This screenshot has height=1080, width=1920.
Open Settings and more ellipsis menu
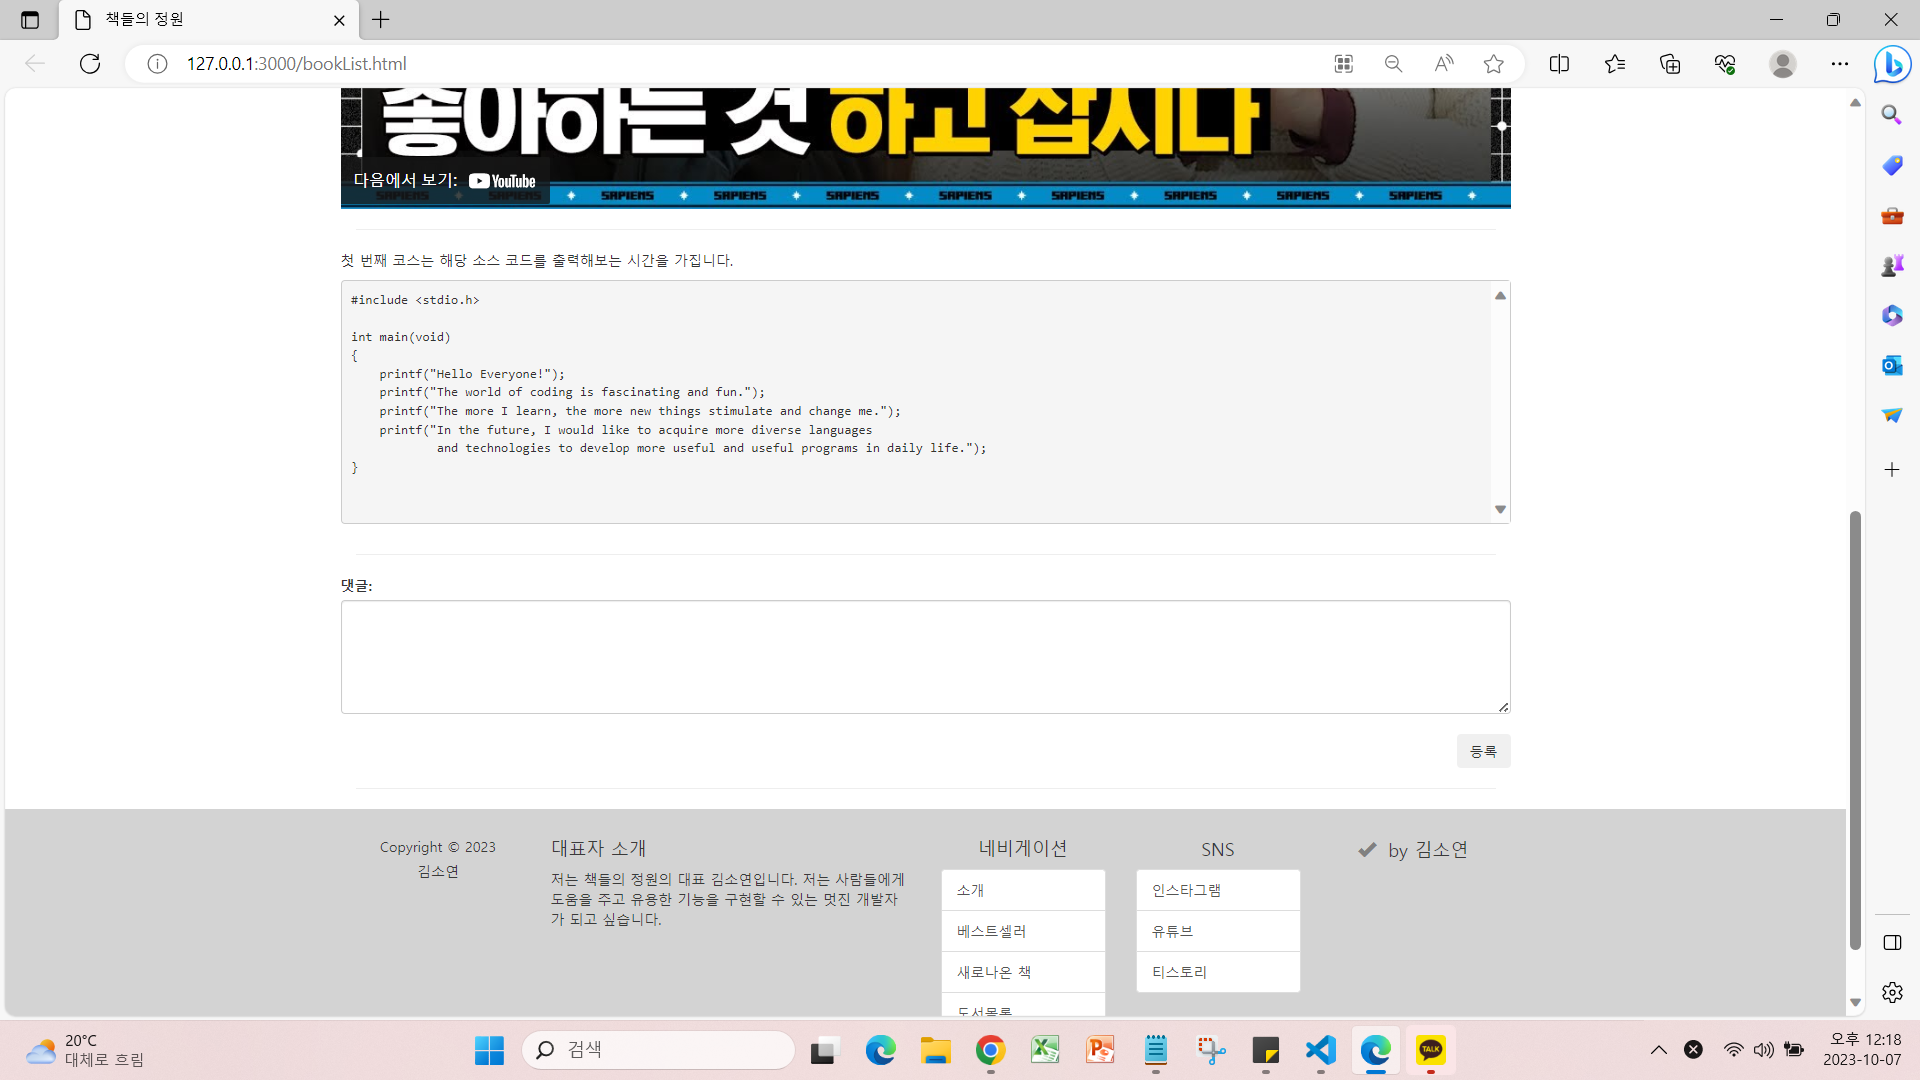(1840, 64)
